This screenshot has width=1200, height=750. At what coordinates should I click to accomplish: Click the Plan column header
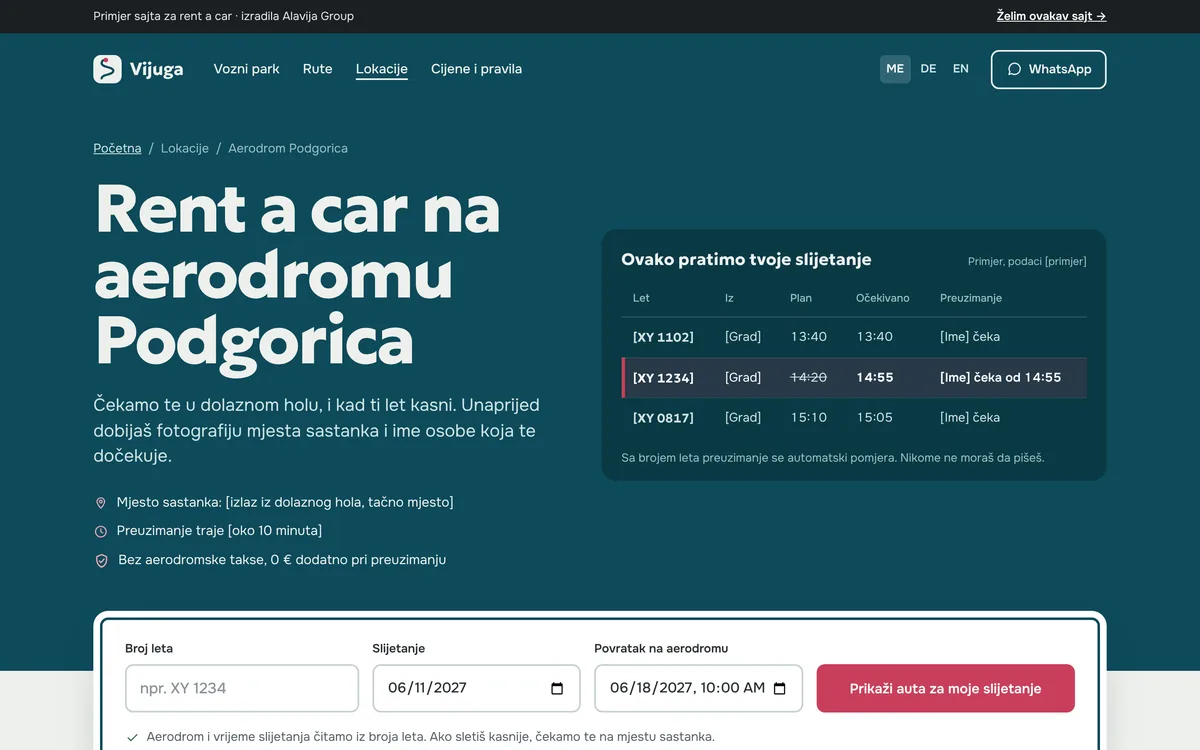(801, 298)
